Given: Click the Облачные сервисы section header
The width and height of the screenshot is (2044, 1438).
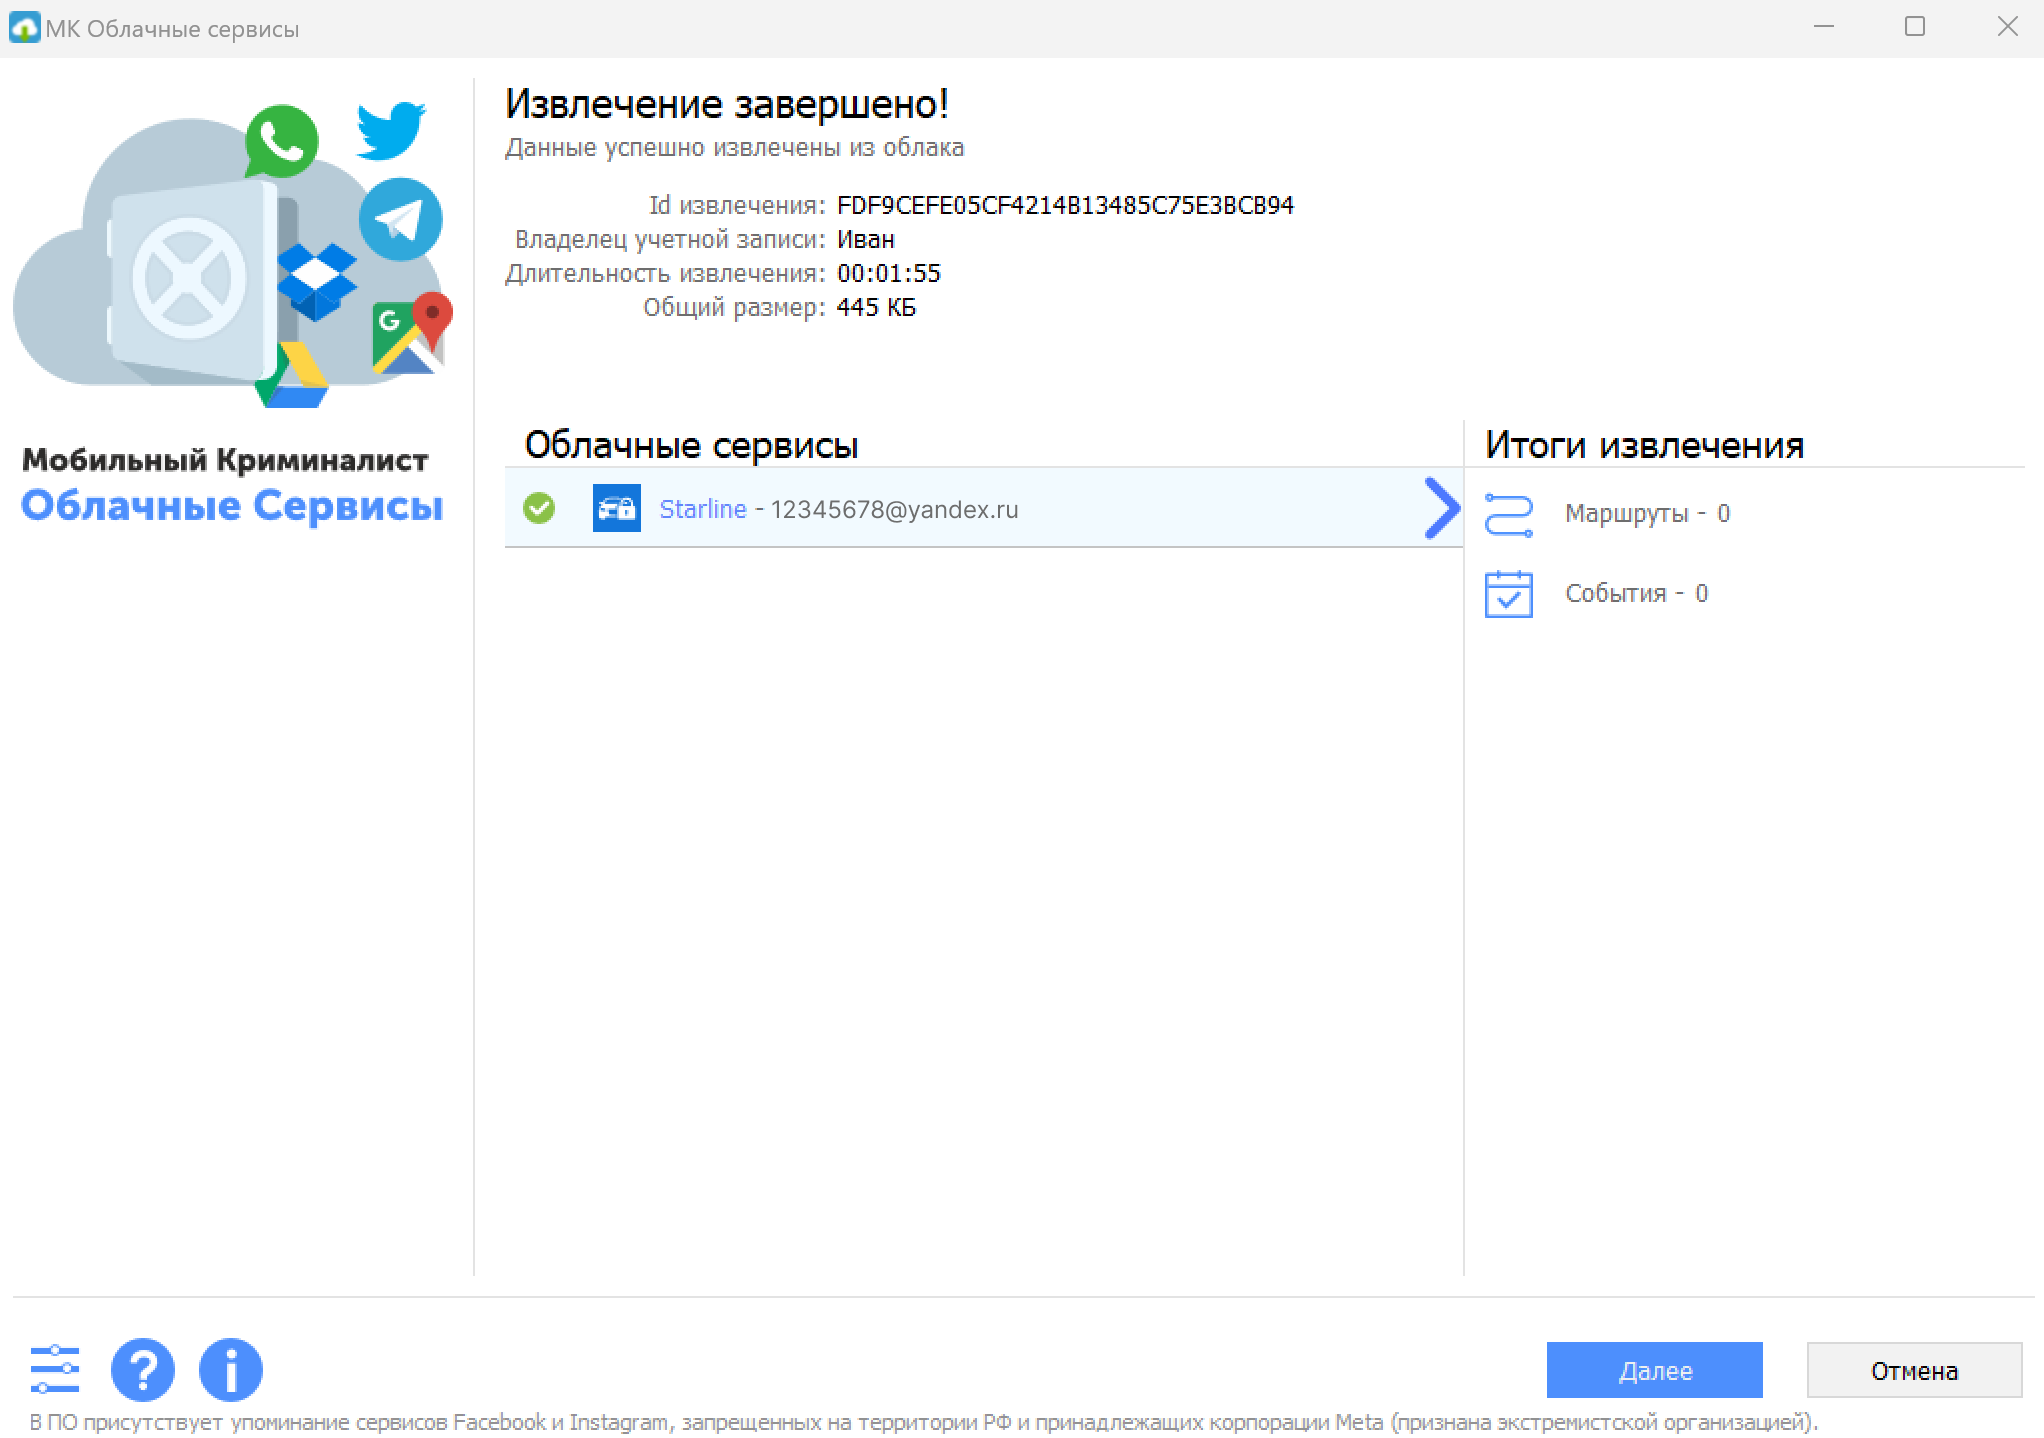Looking at the screenshot, I should (692, 444).
